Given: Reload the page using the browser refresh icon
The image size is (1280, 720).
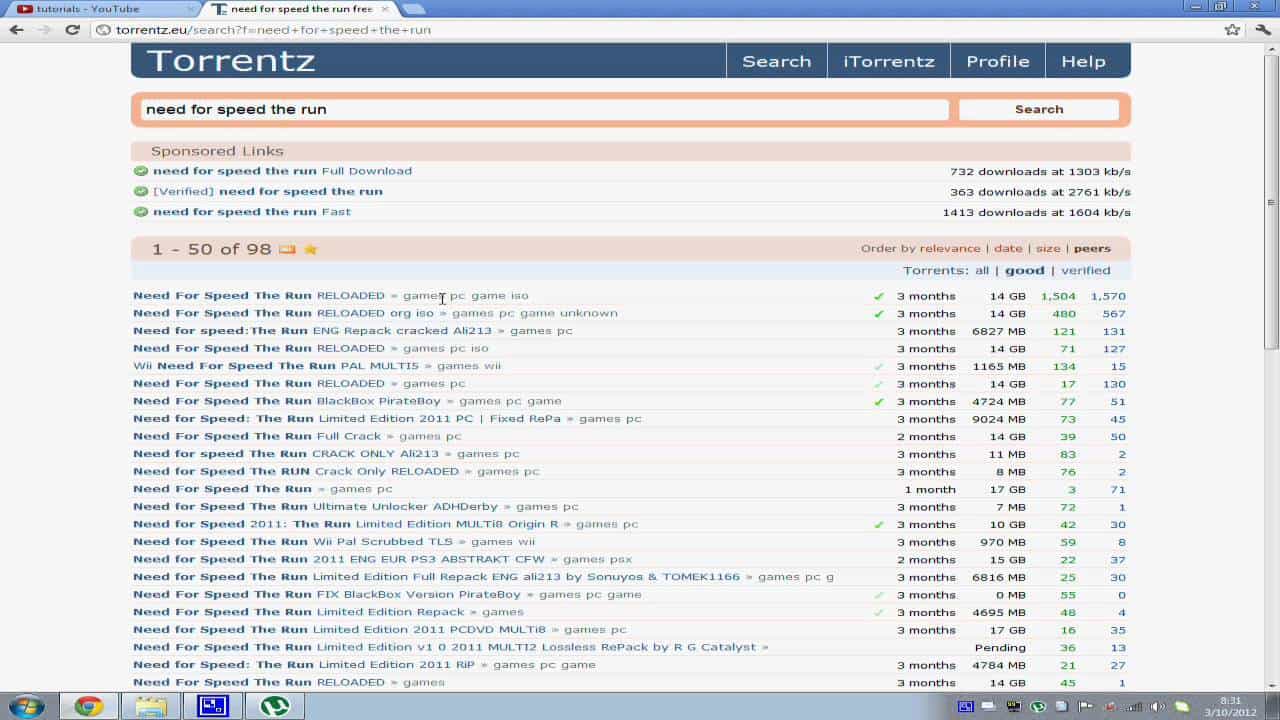Looking at the screenshot, I should pyautogui.click(x=72, y=30).
